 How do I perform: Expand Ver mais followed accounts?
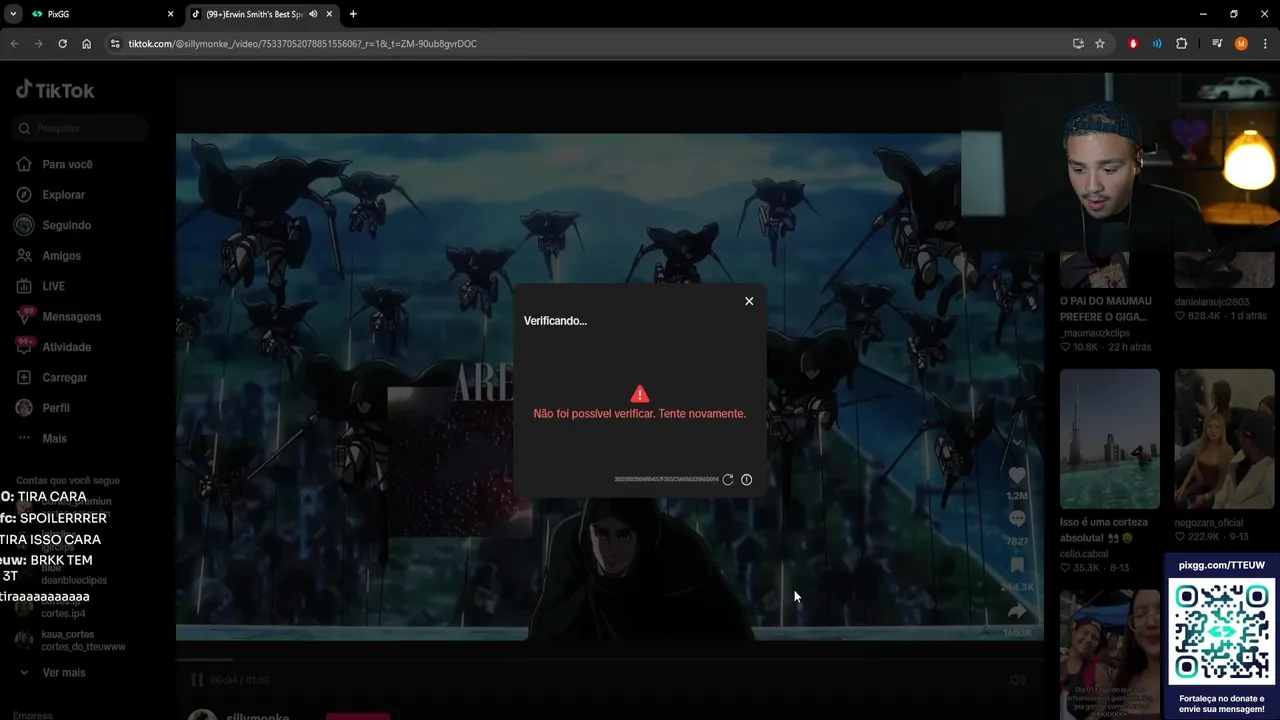[x=64, y=673]
